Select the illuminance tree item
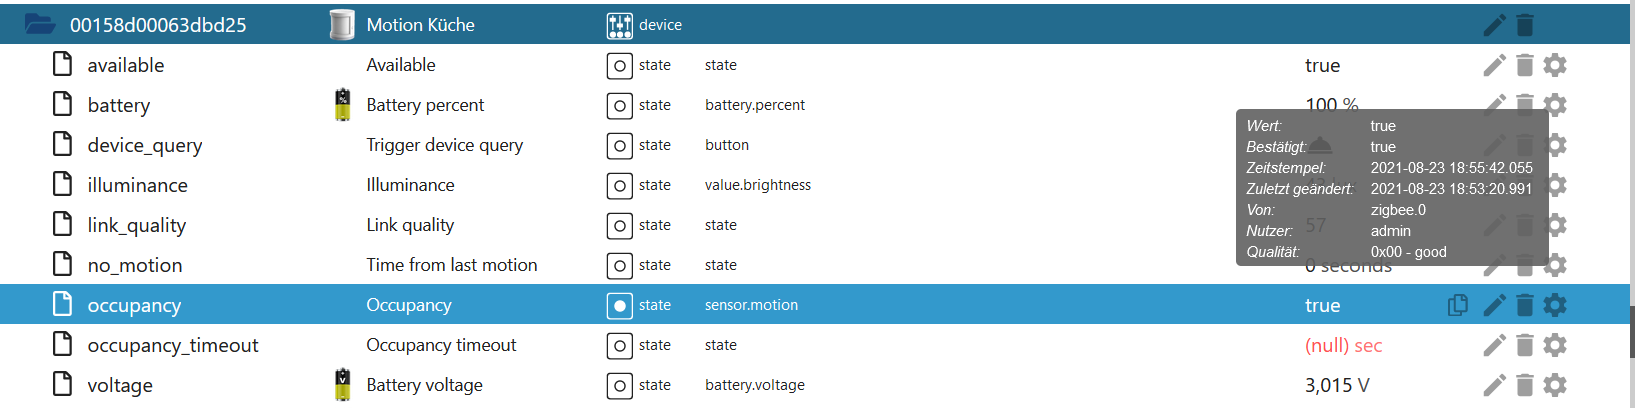 [x=137, y=185]
